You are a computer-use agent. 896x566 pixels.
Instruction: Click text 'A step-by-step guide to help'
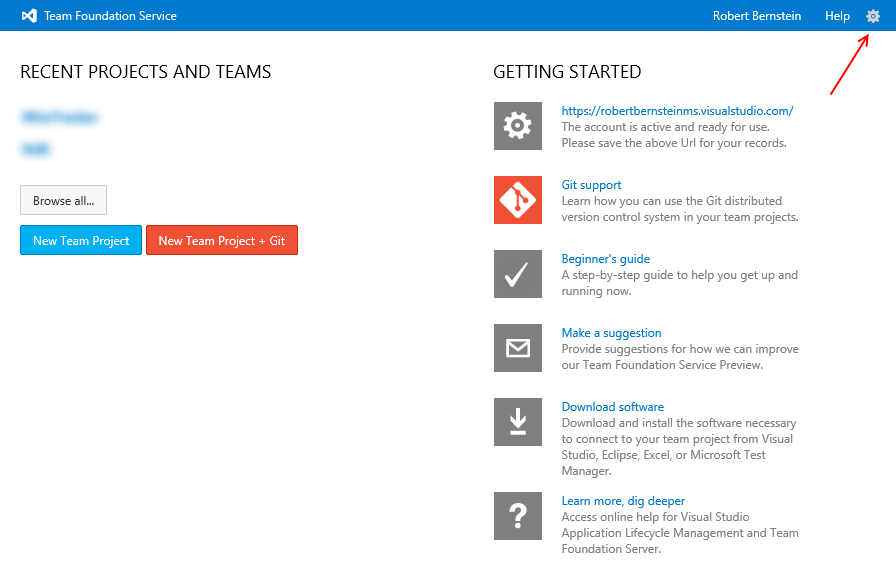[637, 275]
